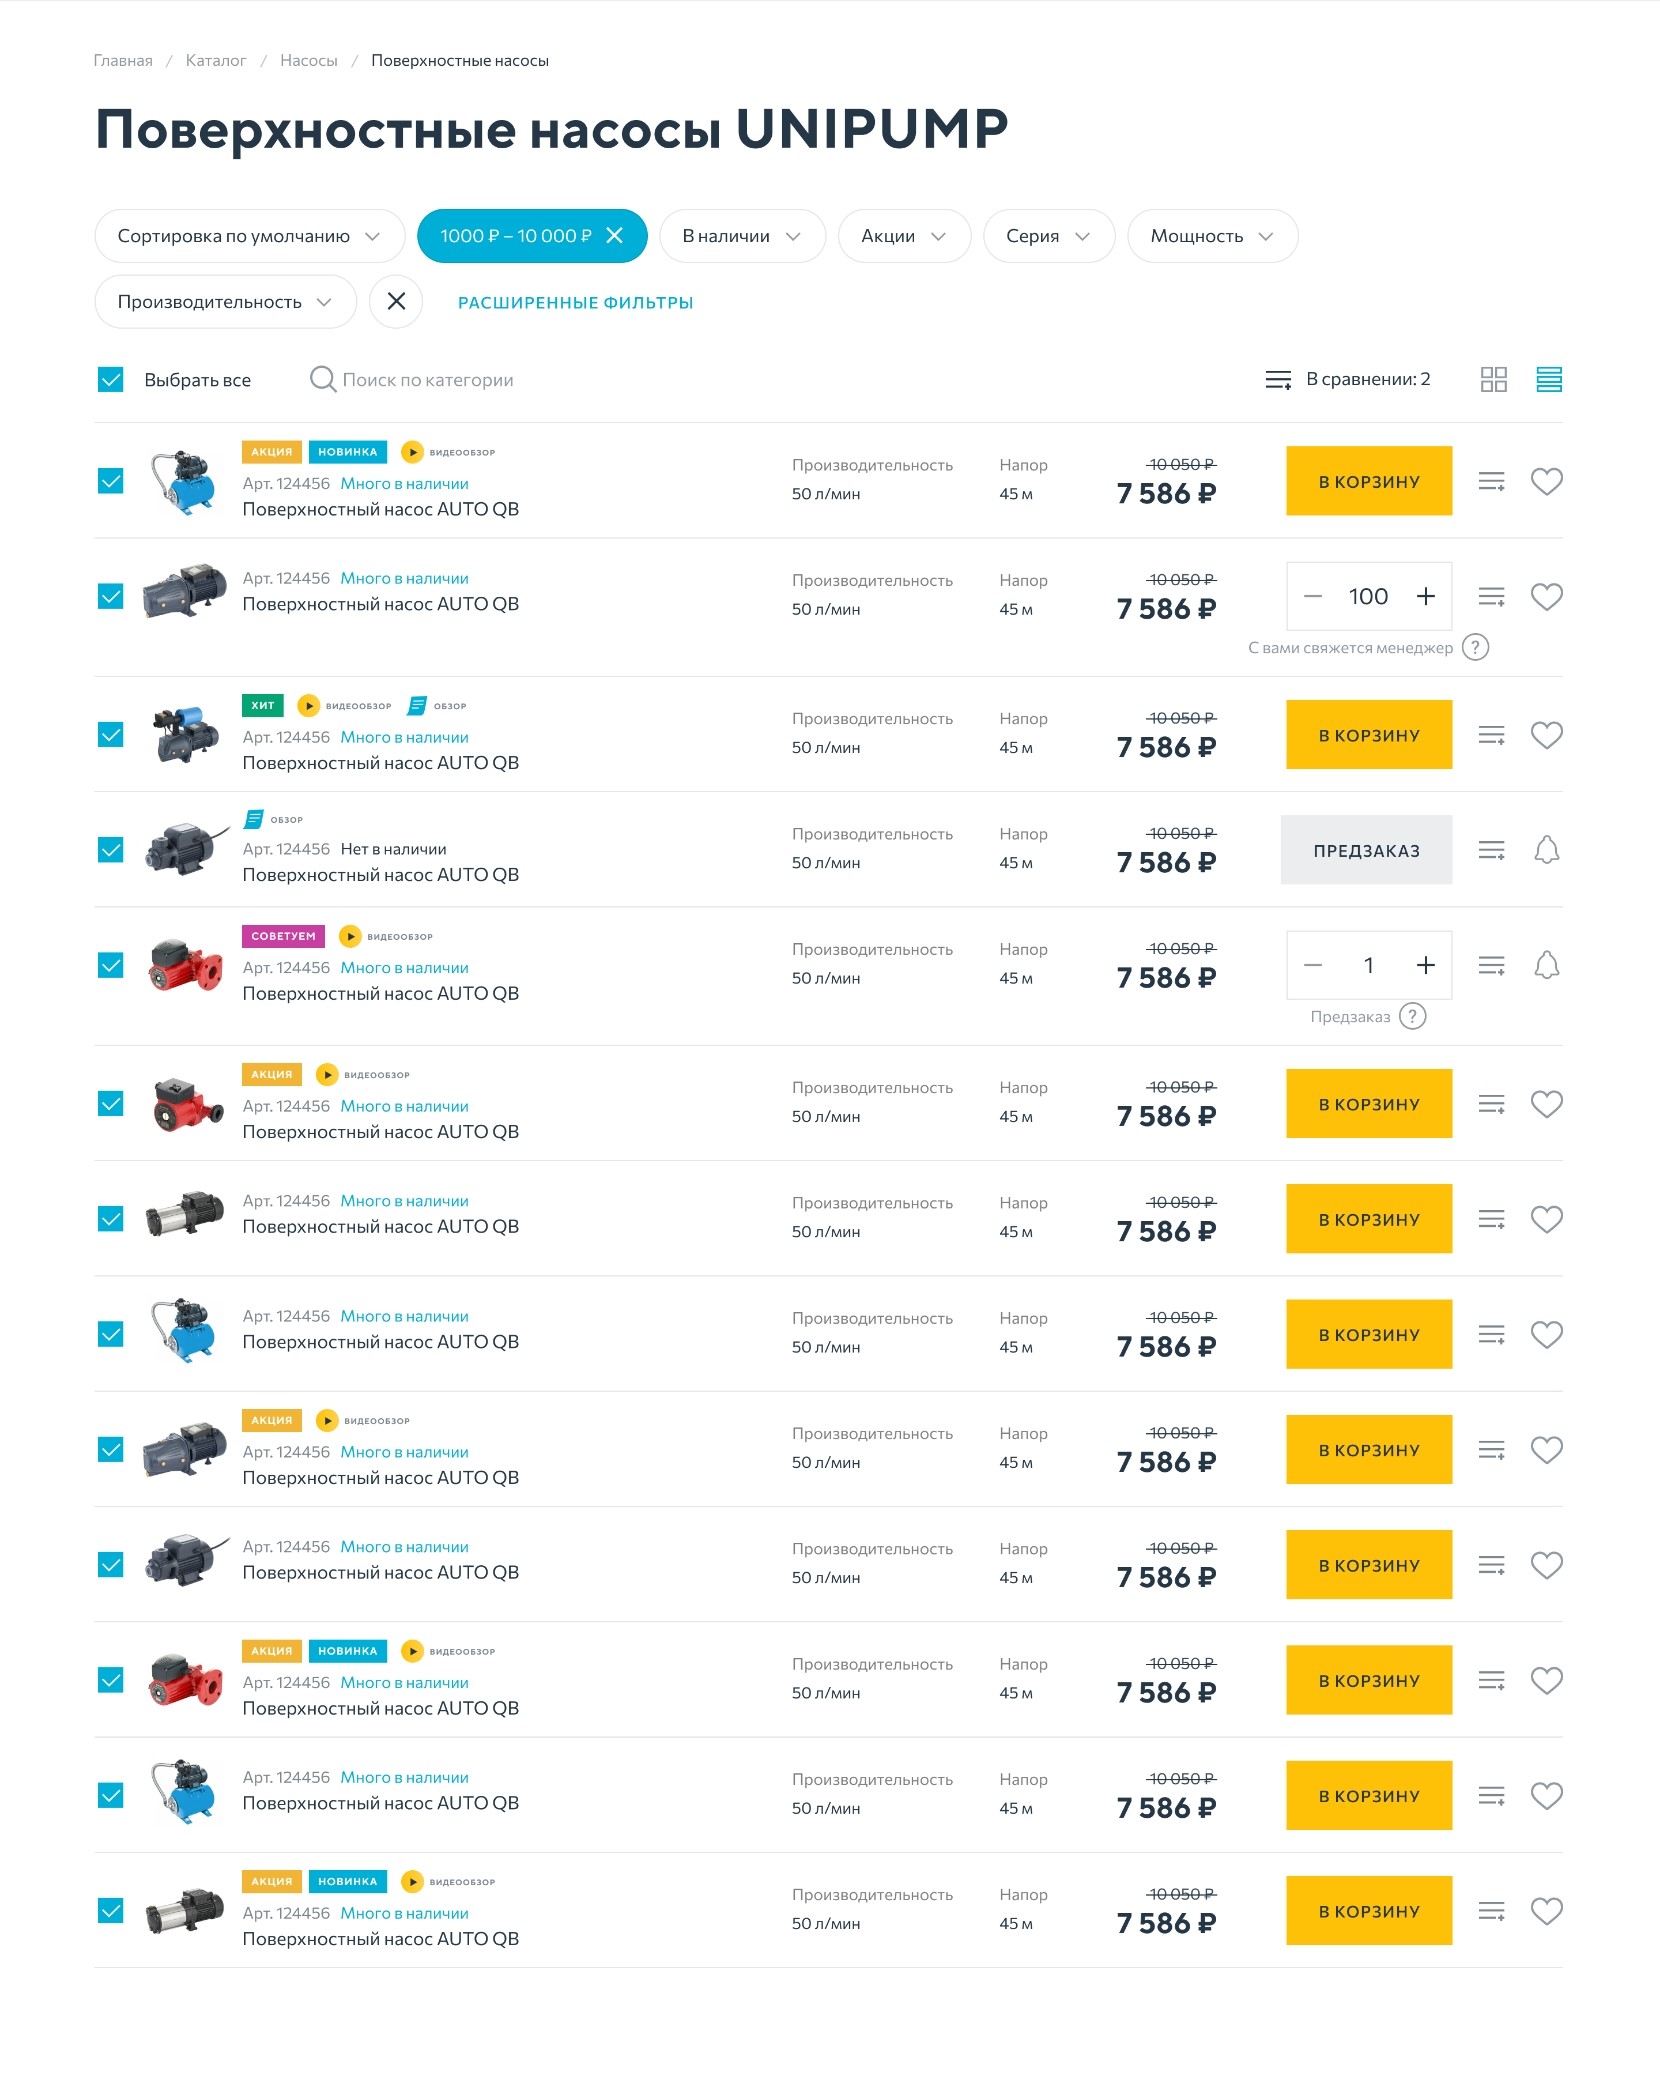Navigate to 'Насосы' breadcrumb link
This screenshot has width=1660, height=2076.
[x=308, y=61]
